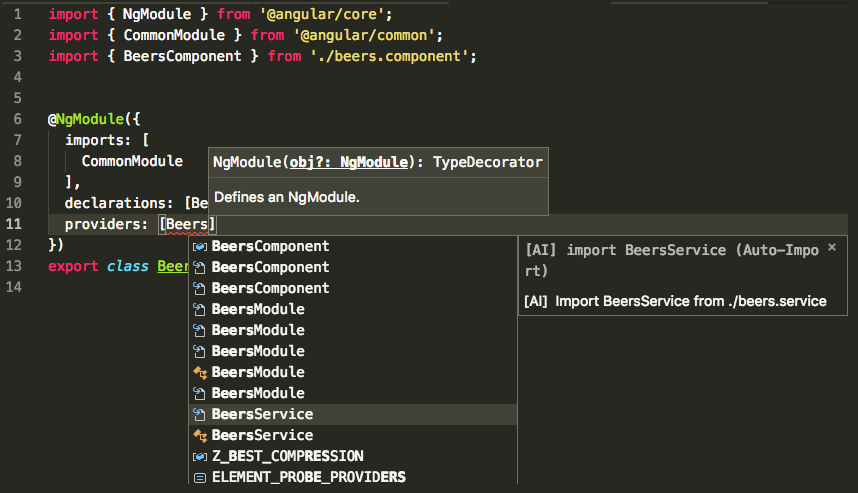The height and width of the screenshot is (493, 858).
Task: Close the Auto-Import details popup
Action: [x=831, y=246]
